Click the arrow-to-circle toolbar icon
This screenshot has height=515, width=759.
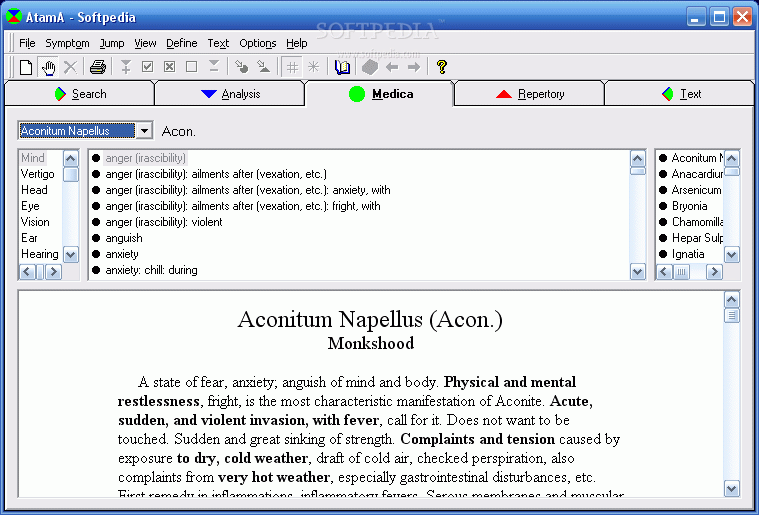tap(241, 66)
